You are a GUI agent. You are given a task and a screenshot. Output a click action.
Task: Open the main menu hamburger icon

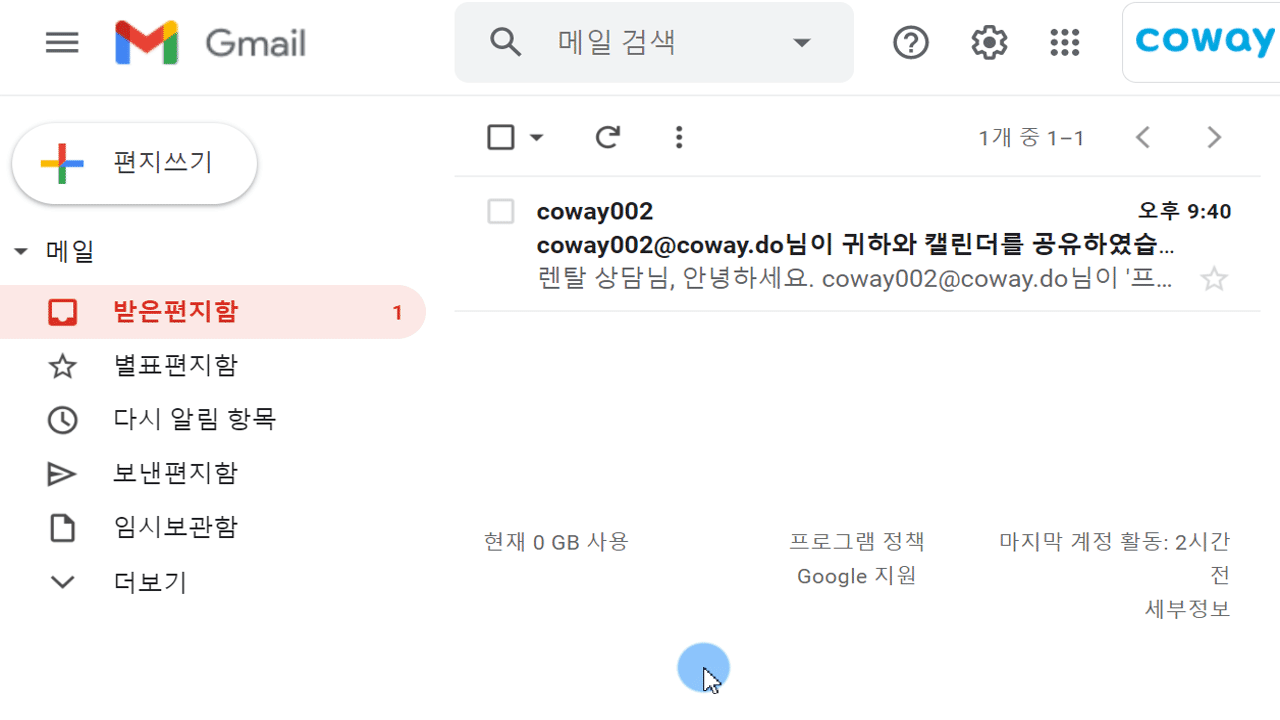pyautogui.click(x=62, y=42)
